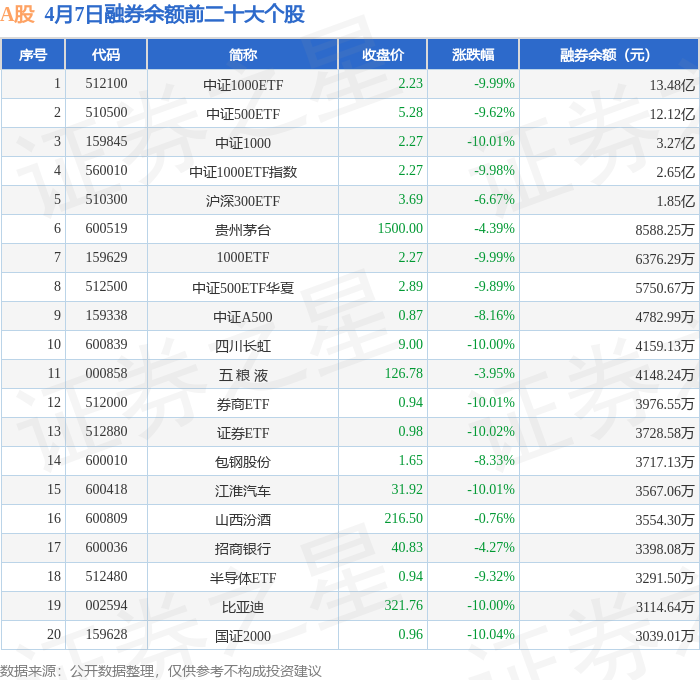This screenshot has width=700, height=680.
Task: Select stock code 000858
Action: [x=106, y=374]
